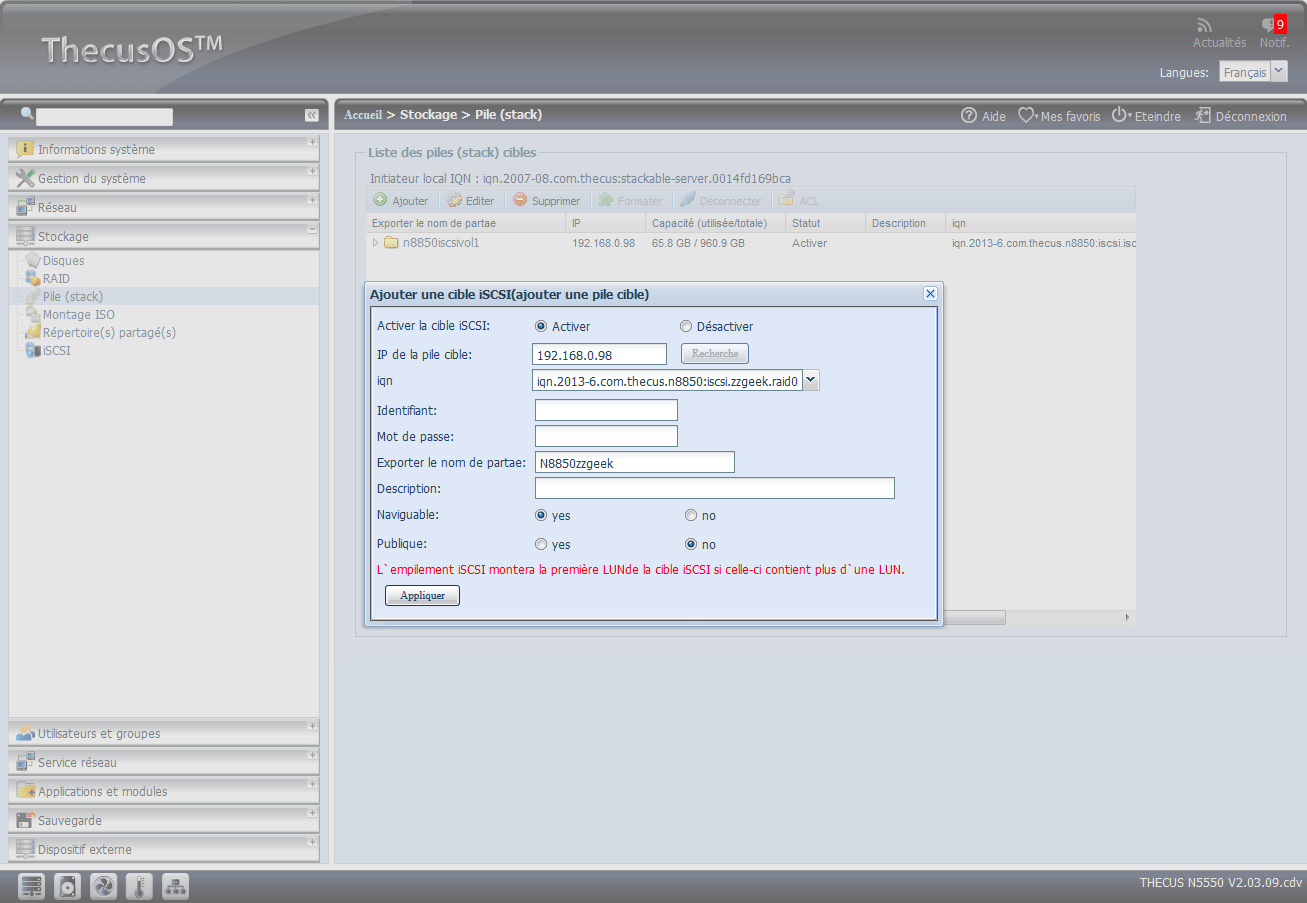Select the n8850iscsivol1 folder row
The height and width of the screenshot is (903, 1307).
point(751,243)
